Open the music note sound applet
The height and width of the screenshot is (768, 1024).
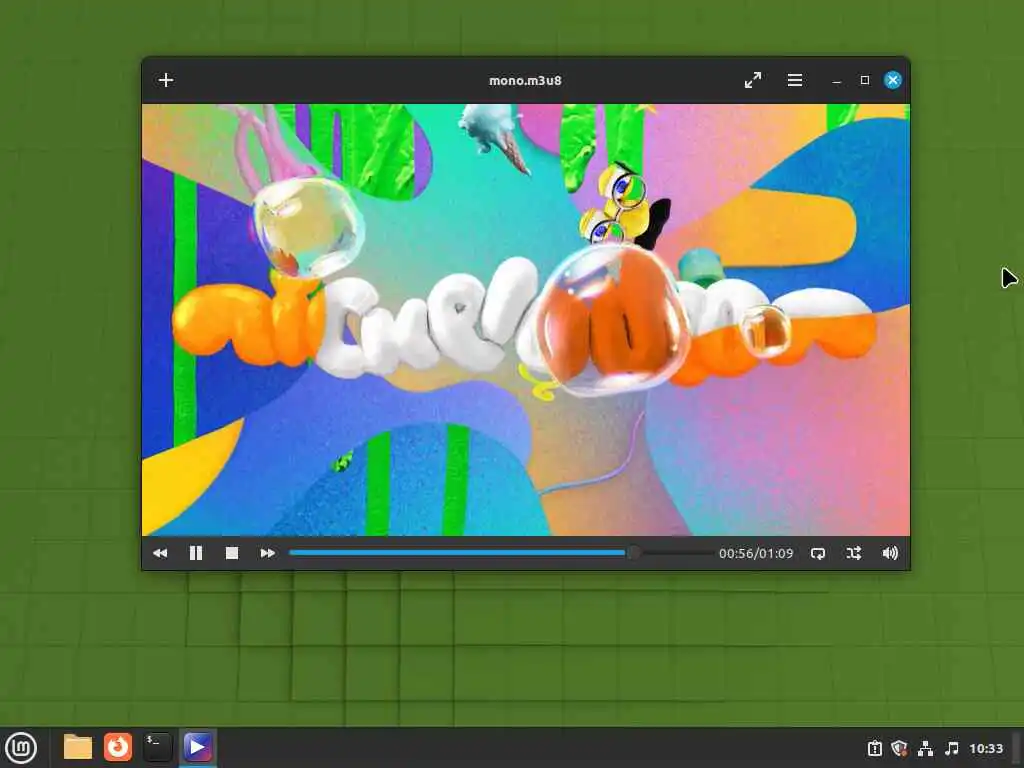[952, 748]
